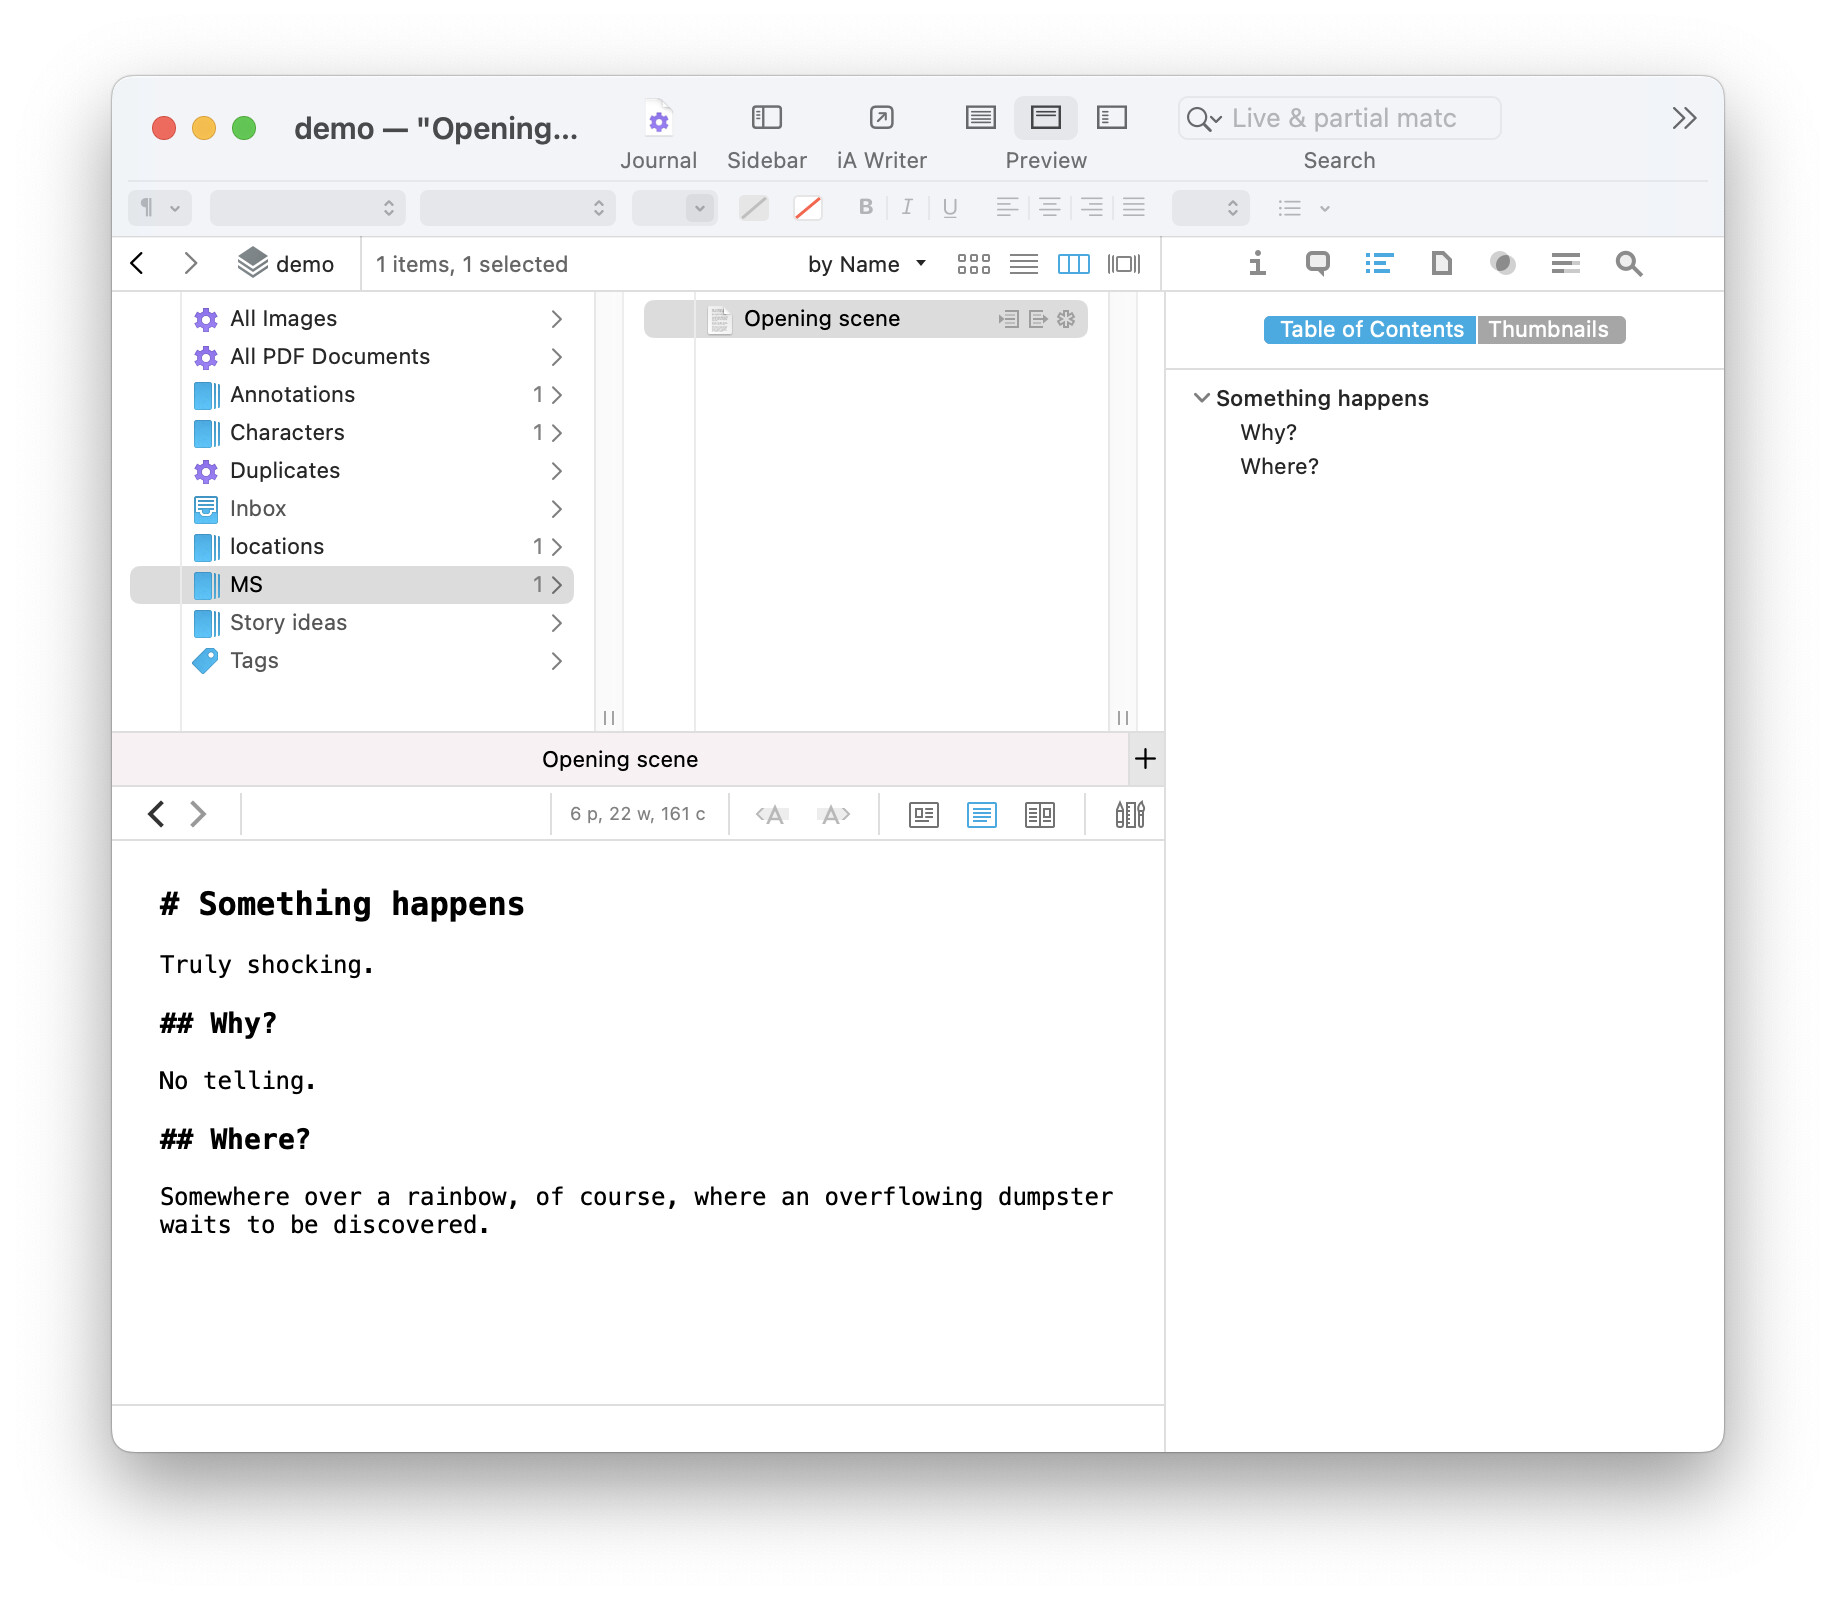The width and height of the screenshot is (1836, 1600).
Task: Add a new tab with the plus button
Action: pos(1145,759)
